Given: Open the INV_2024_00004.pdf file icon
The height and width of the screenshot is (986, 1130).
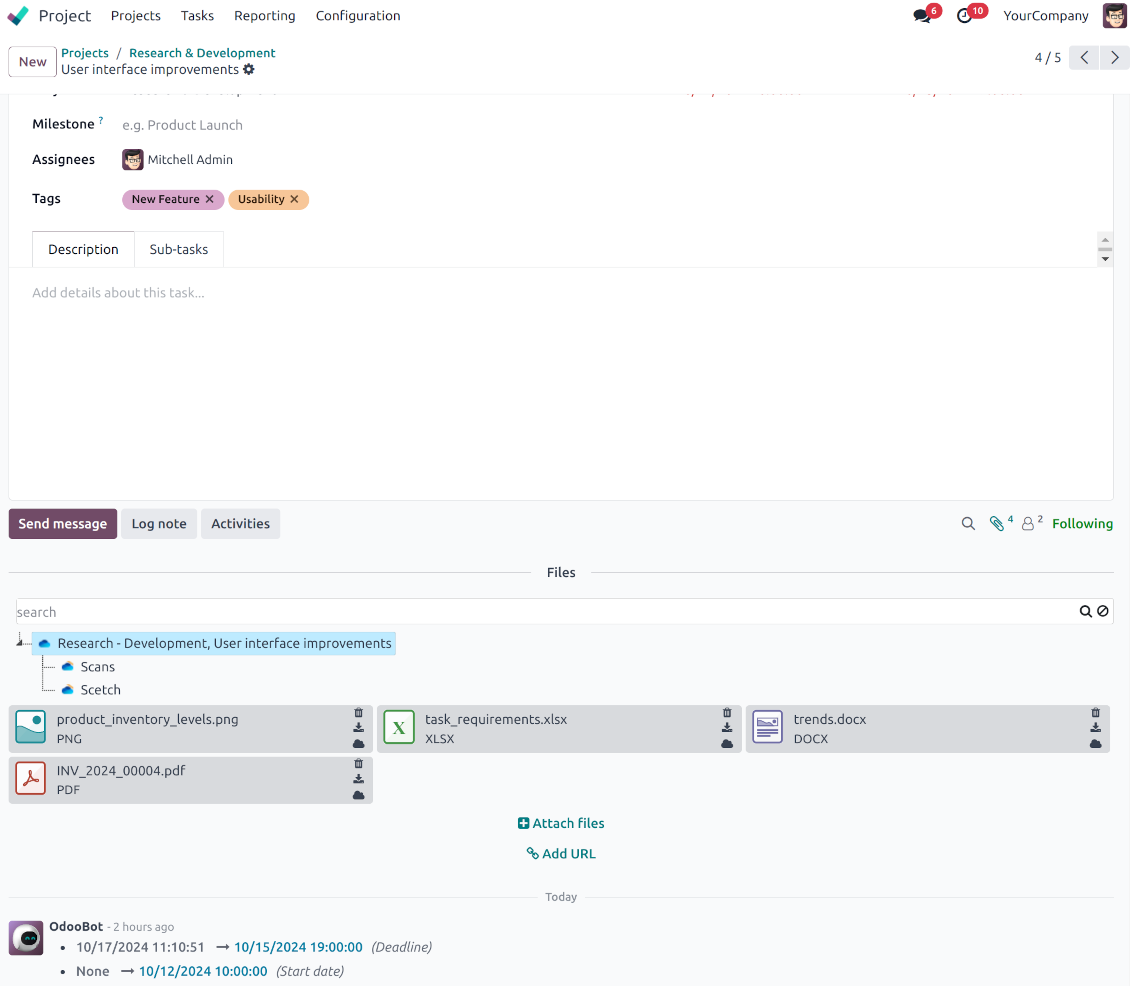Looking at the screenshot, I should coord(30,778).
